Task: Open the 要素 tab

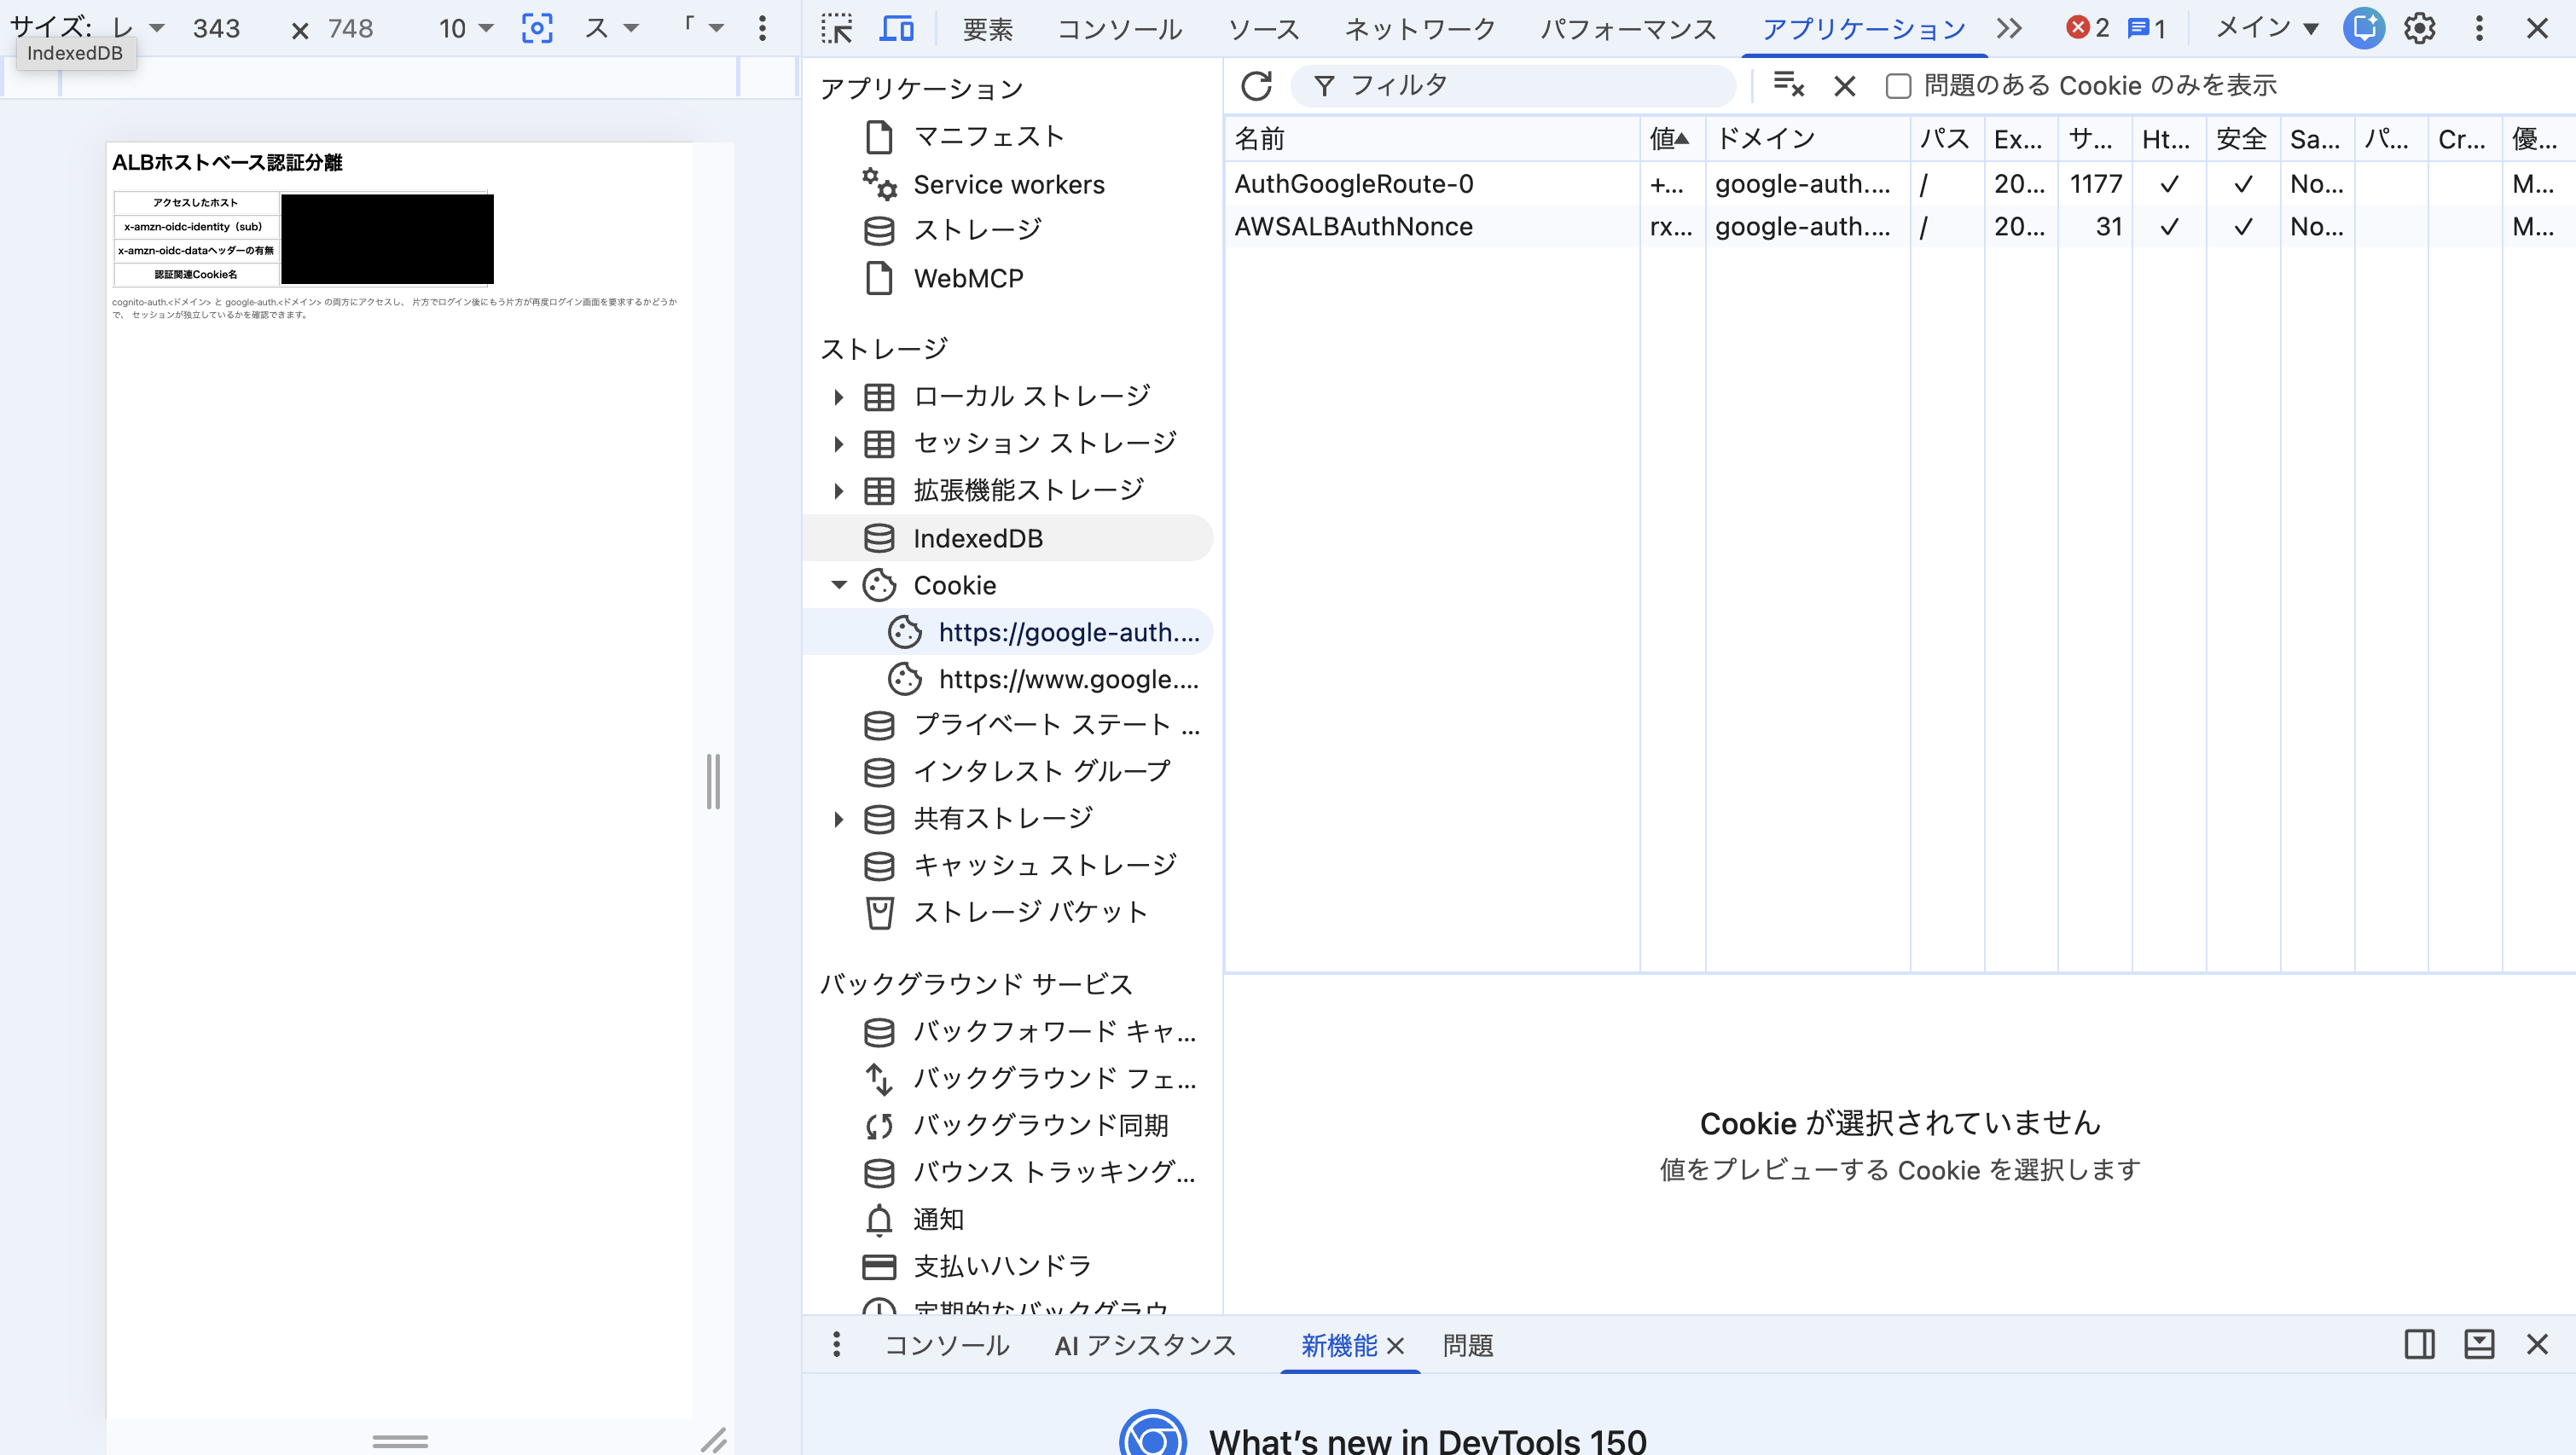Action: click(988, 29)
